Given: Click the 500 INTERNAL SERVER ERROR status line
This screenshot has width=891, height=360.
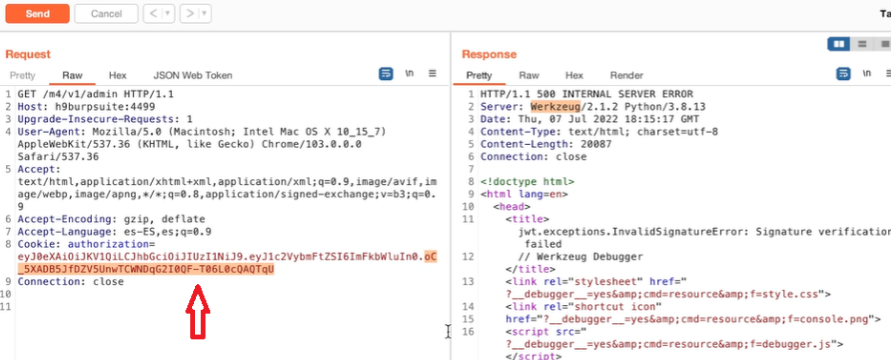Looking at the screenshot, I should [586, 94].
